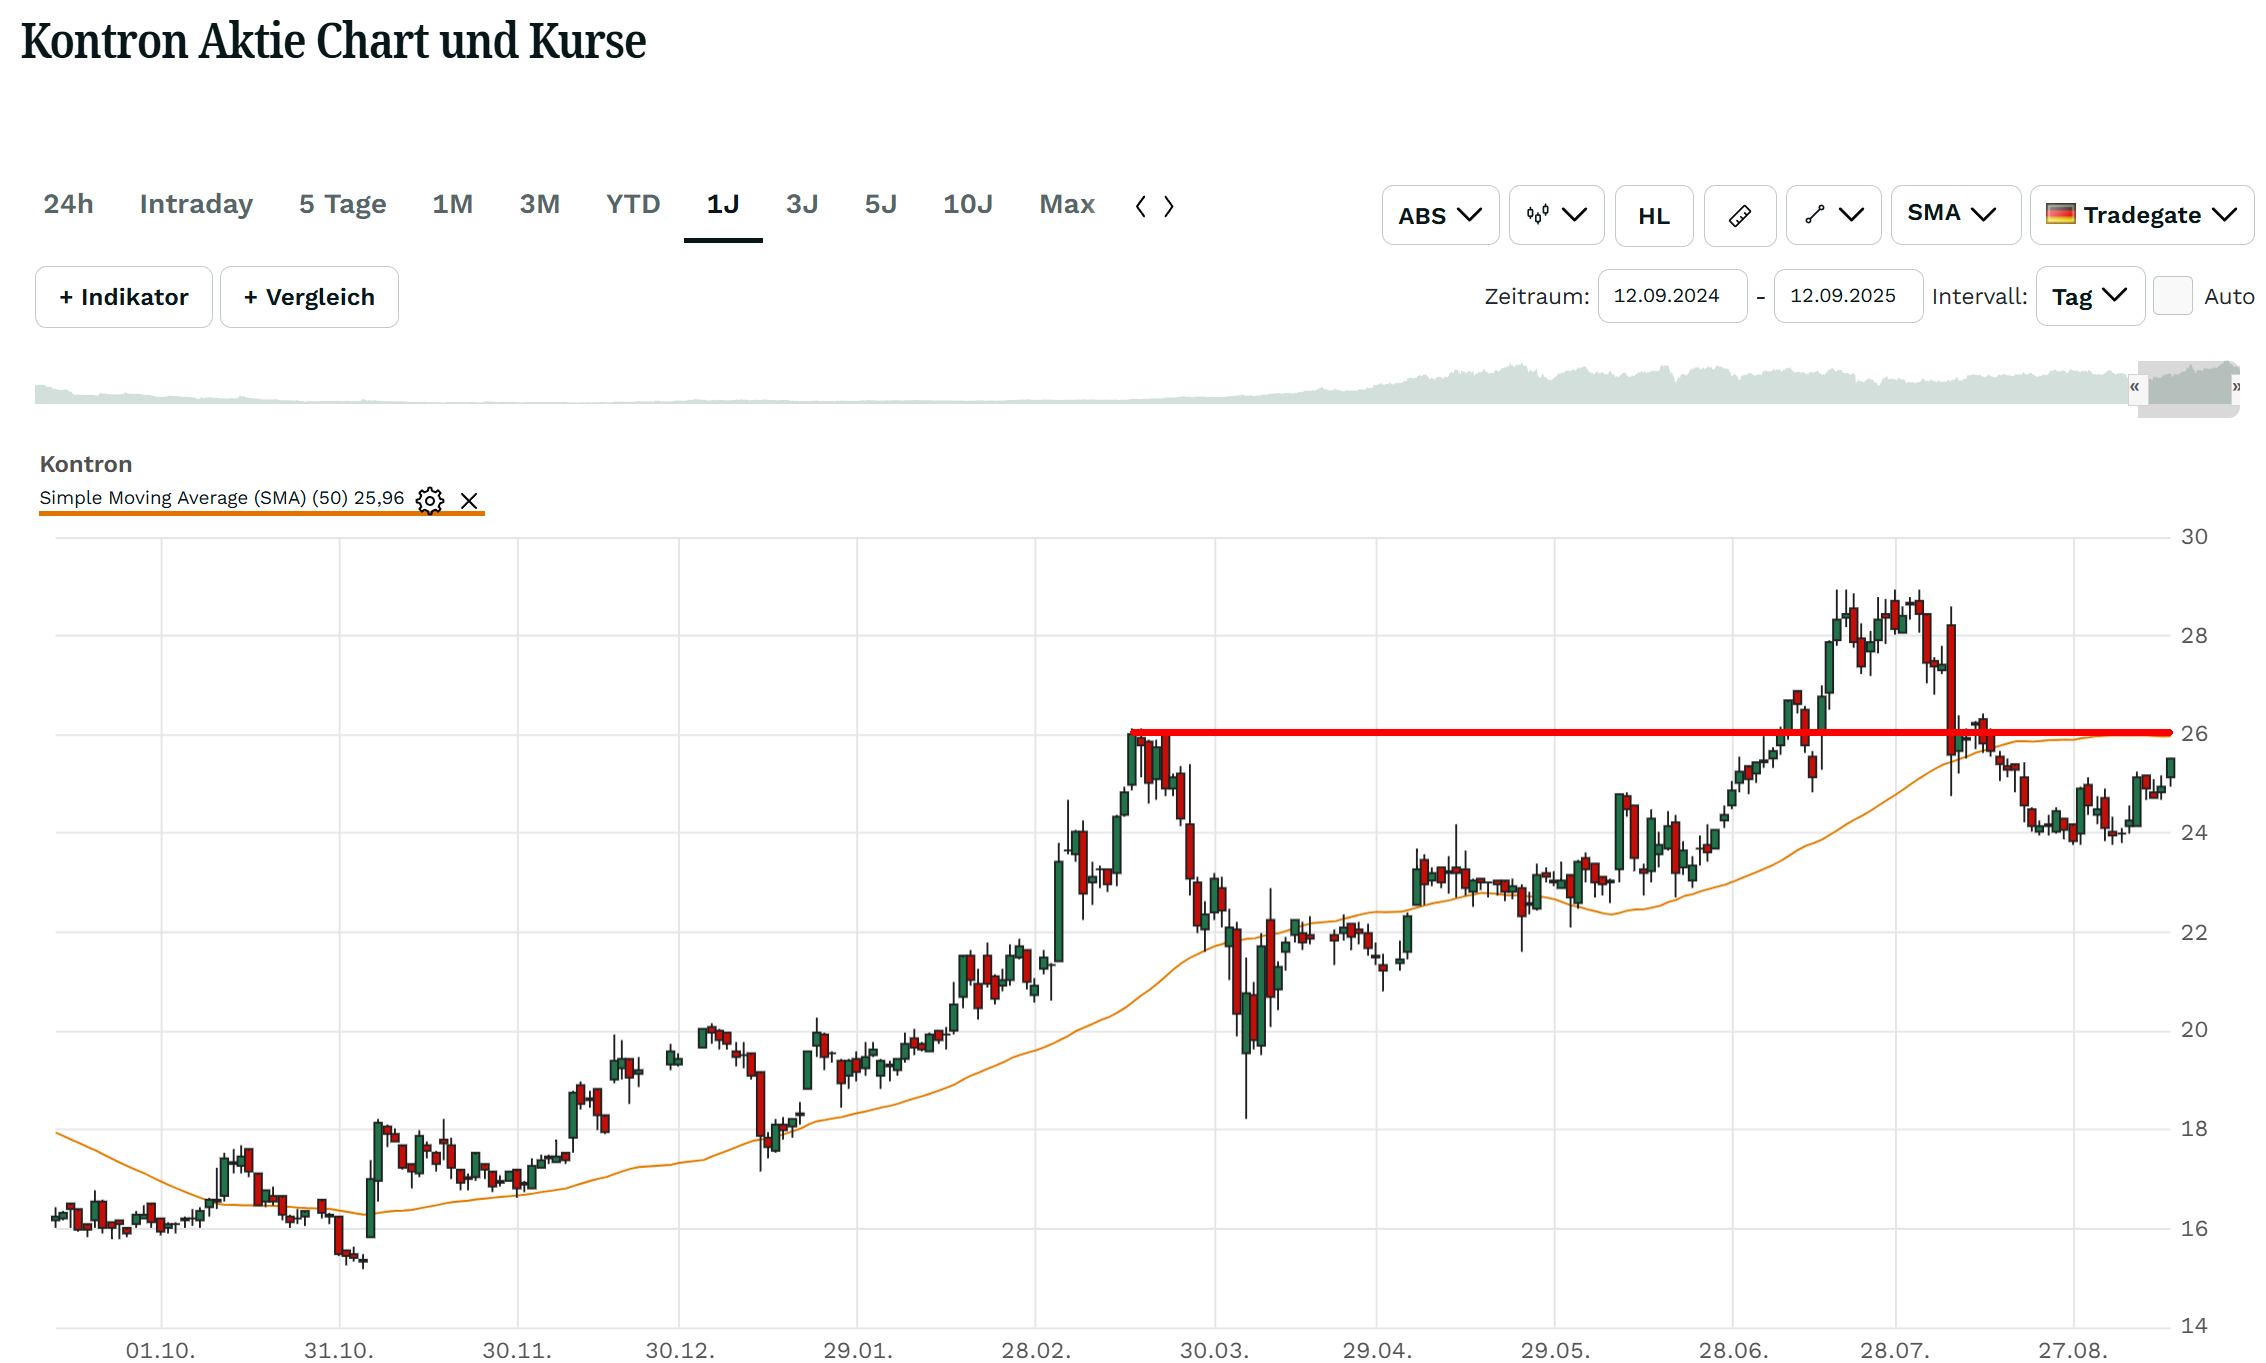
Task: Click end date field 12.09.2025
Action: [x=1848, y=296]
